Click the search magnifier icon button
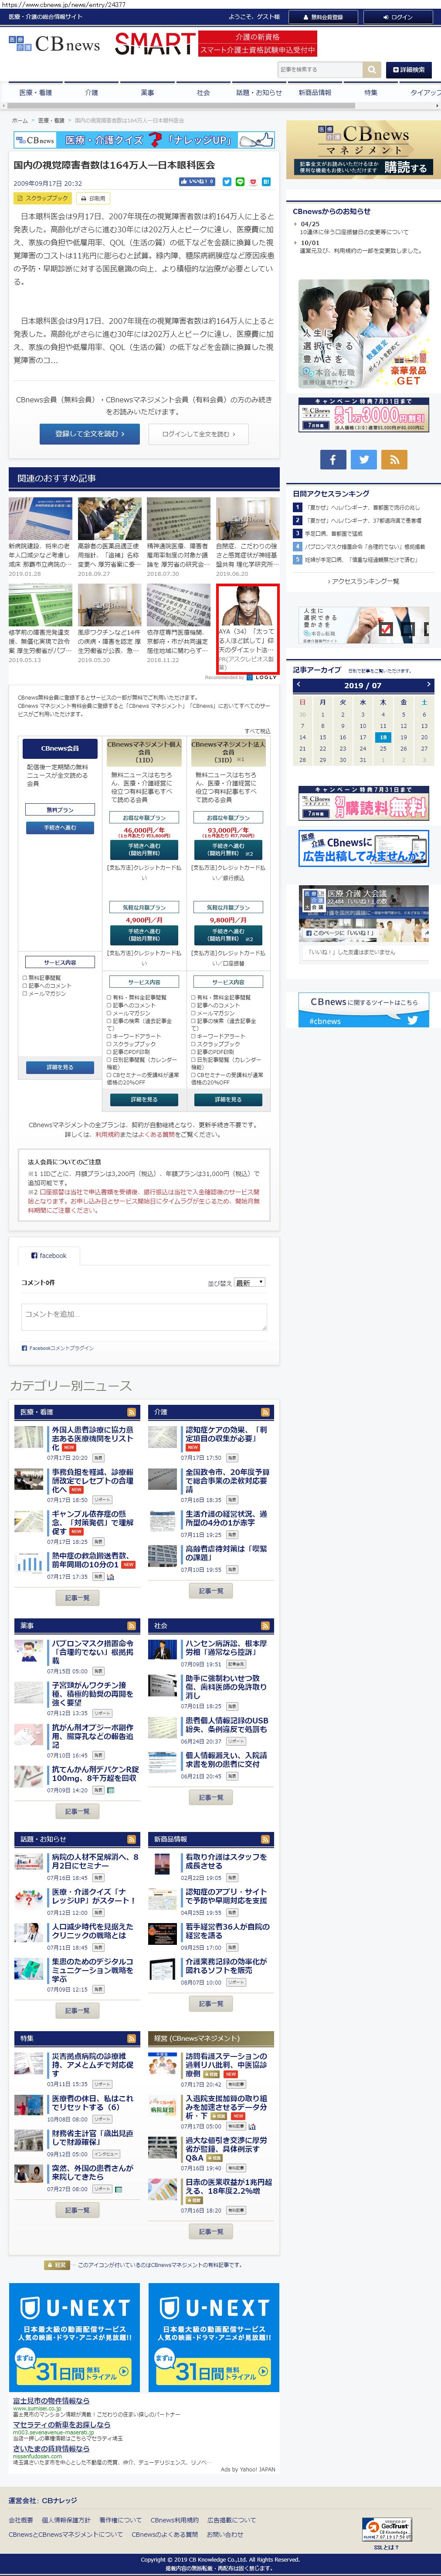 (x=372, y=70)
